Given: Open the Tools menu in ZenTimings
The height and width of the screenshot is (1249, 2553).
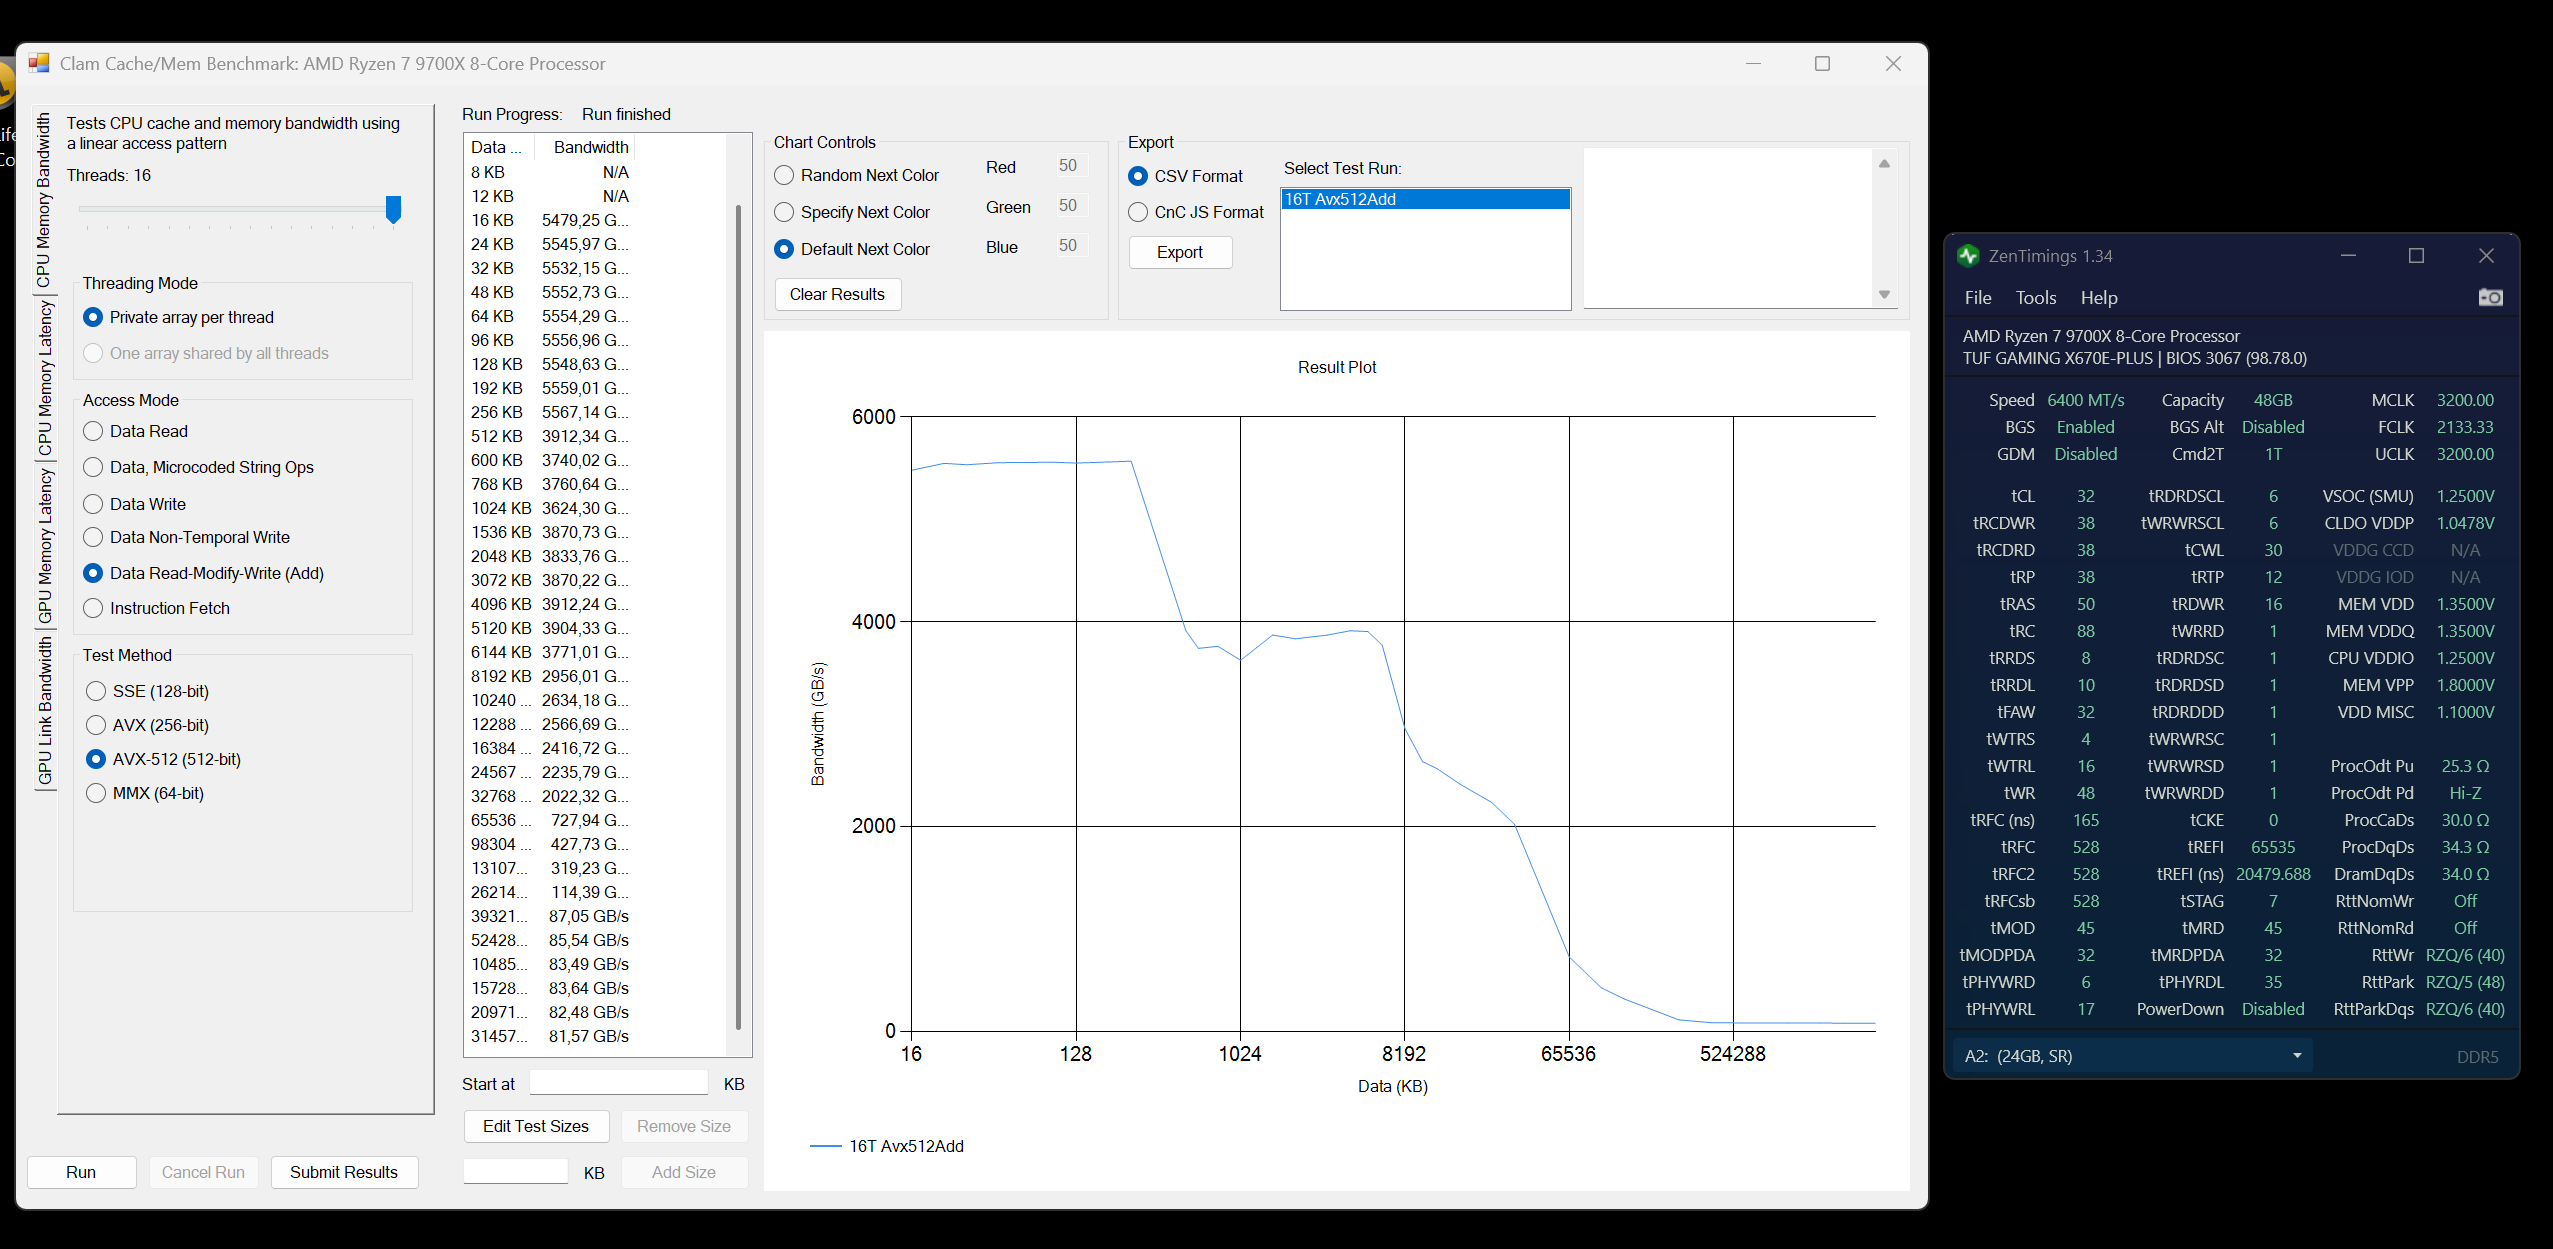Looking at the screenshot, I should (2035, 298).
